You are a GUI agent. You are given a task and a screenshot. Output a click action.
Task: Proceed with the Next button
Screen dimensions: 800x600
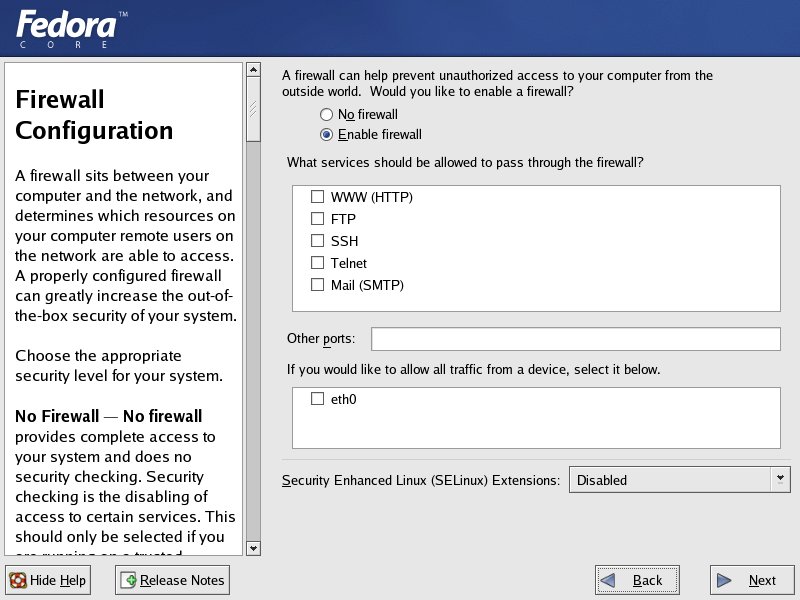click(751, 580)
